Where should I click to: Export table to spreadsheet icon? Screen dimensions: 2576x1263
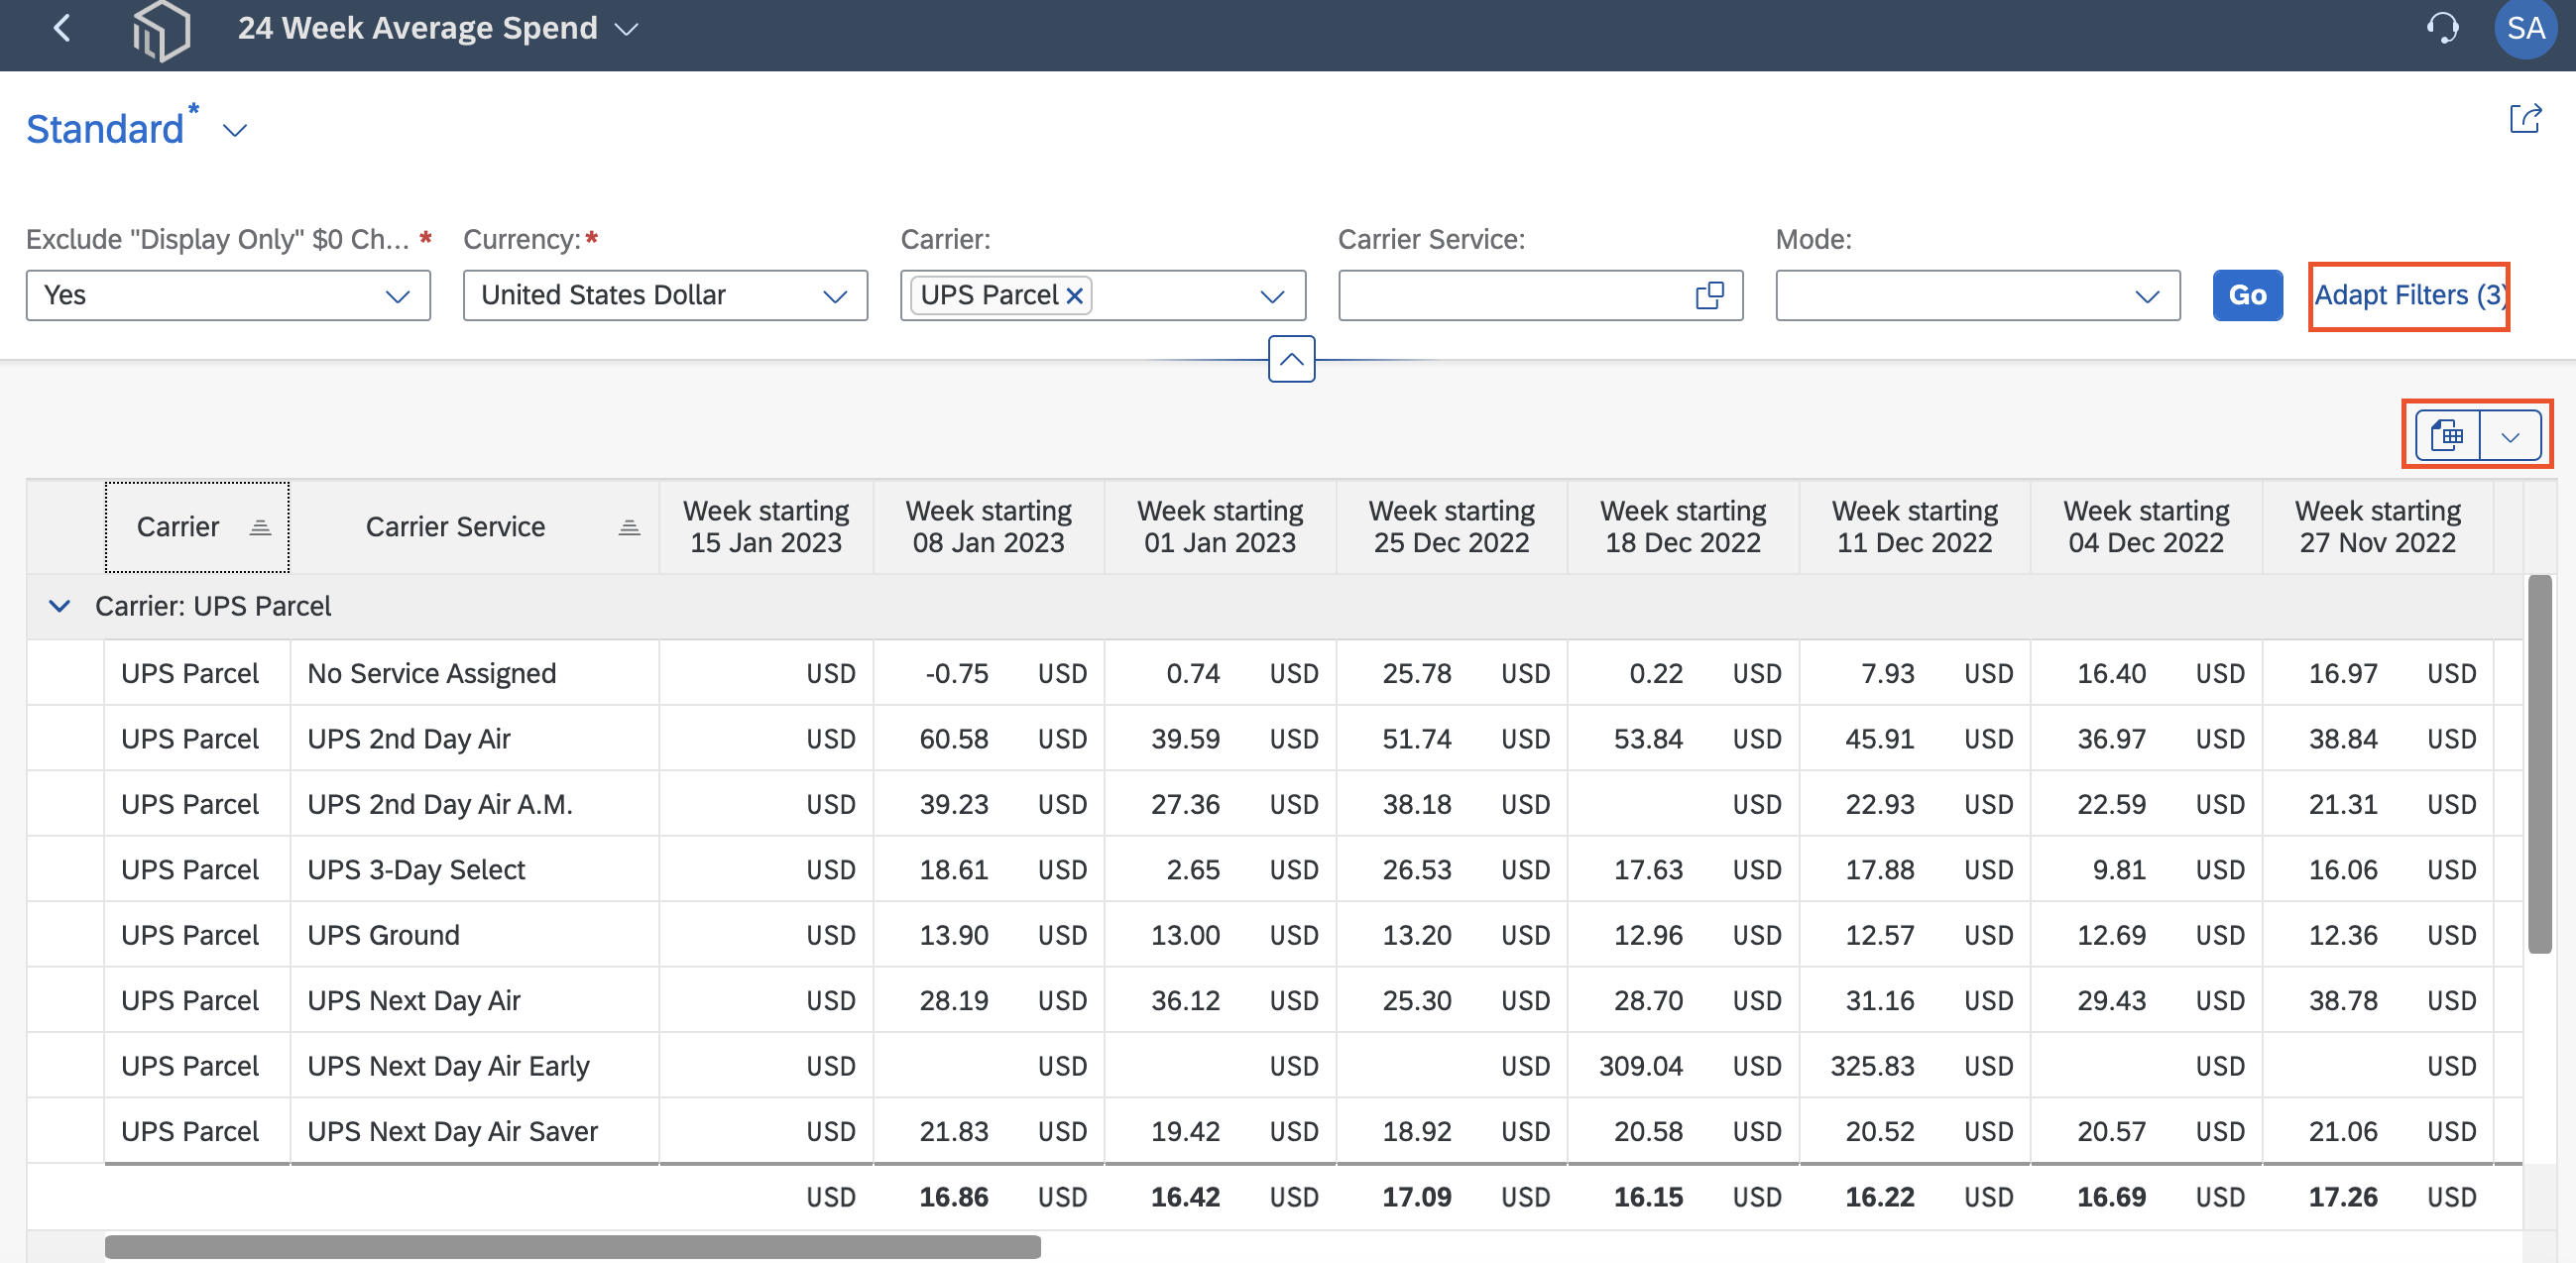(2447, 436)
